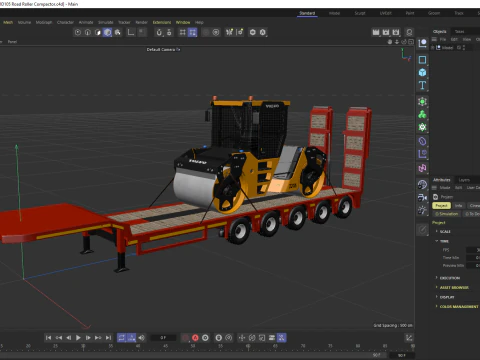The width and height of the screenshot is (480, 360).
Task: Add a Light object
Action: point(422,210)
